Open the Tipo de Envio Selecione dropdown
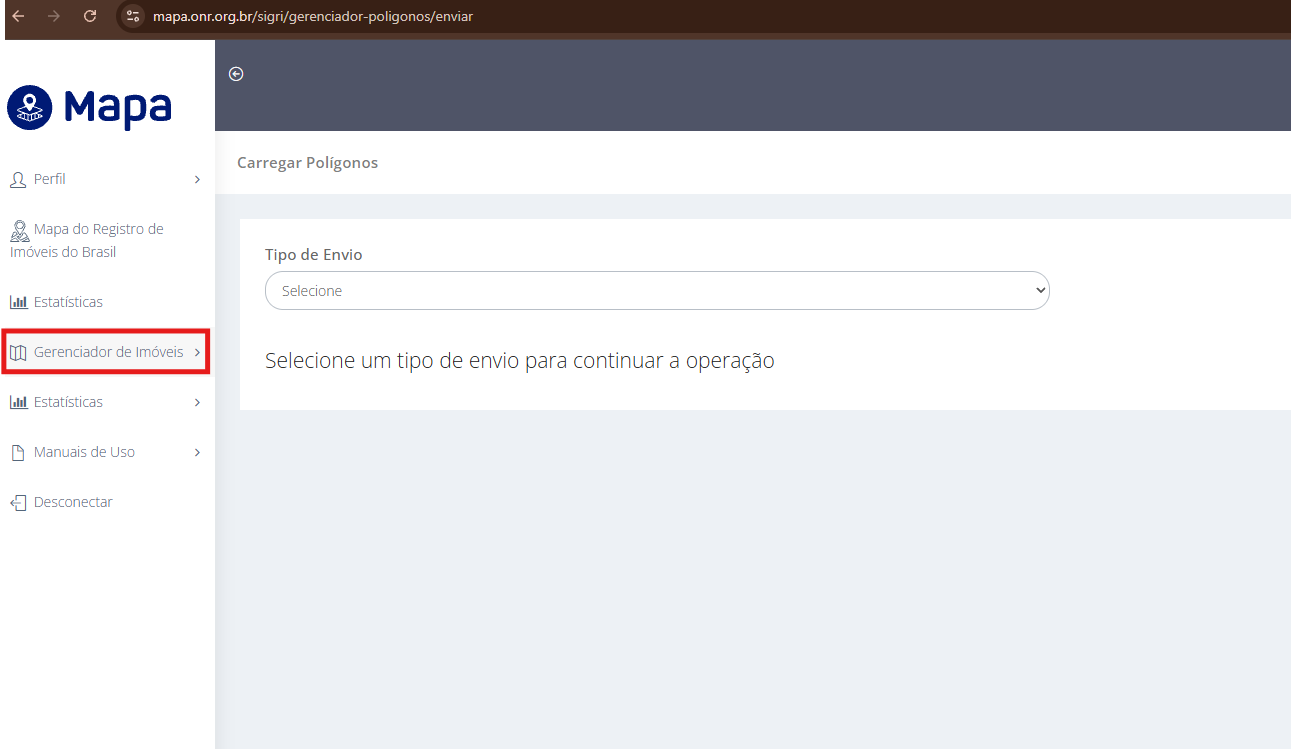Image resolution: width=1291 pixels, height=749 pixels. 657,291
